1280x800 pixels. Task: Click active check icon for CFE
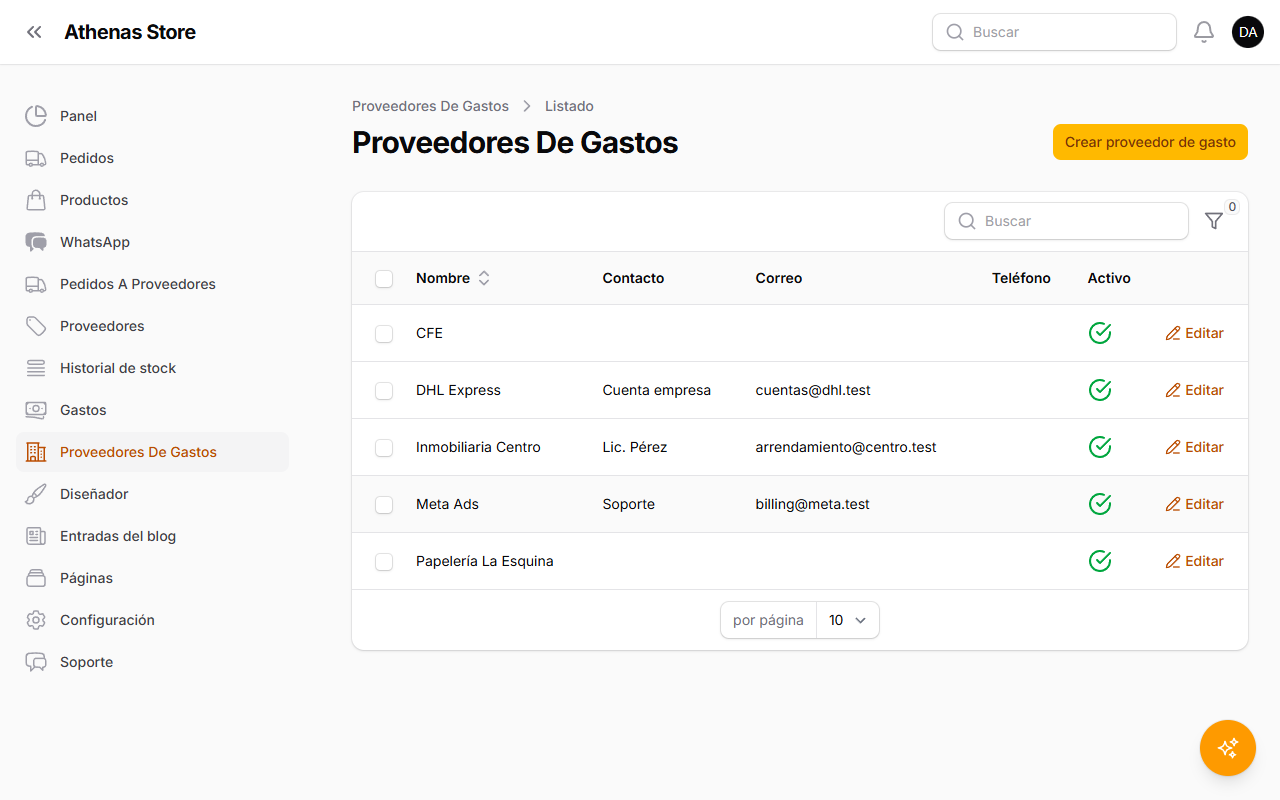(x=1100, y=333)
